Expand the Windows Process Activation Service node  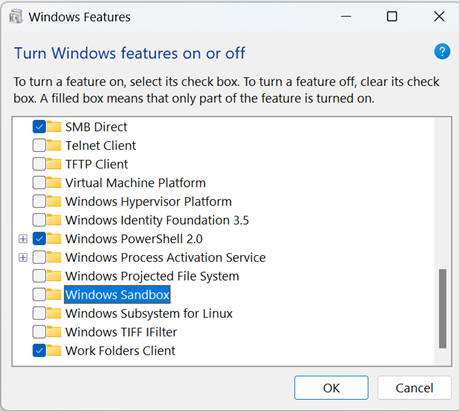(23, 257)
